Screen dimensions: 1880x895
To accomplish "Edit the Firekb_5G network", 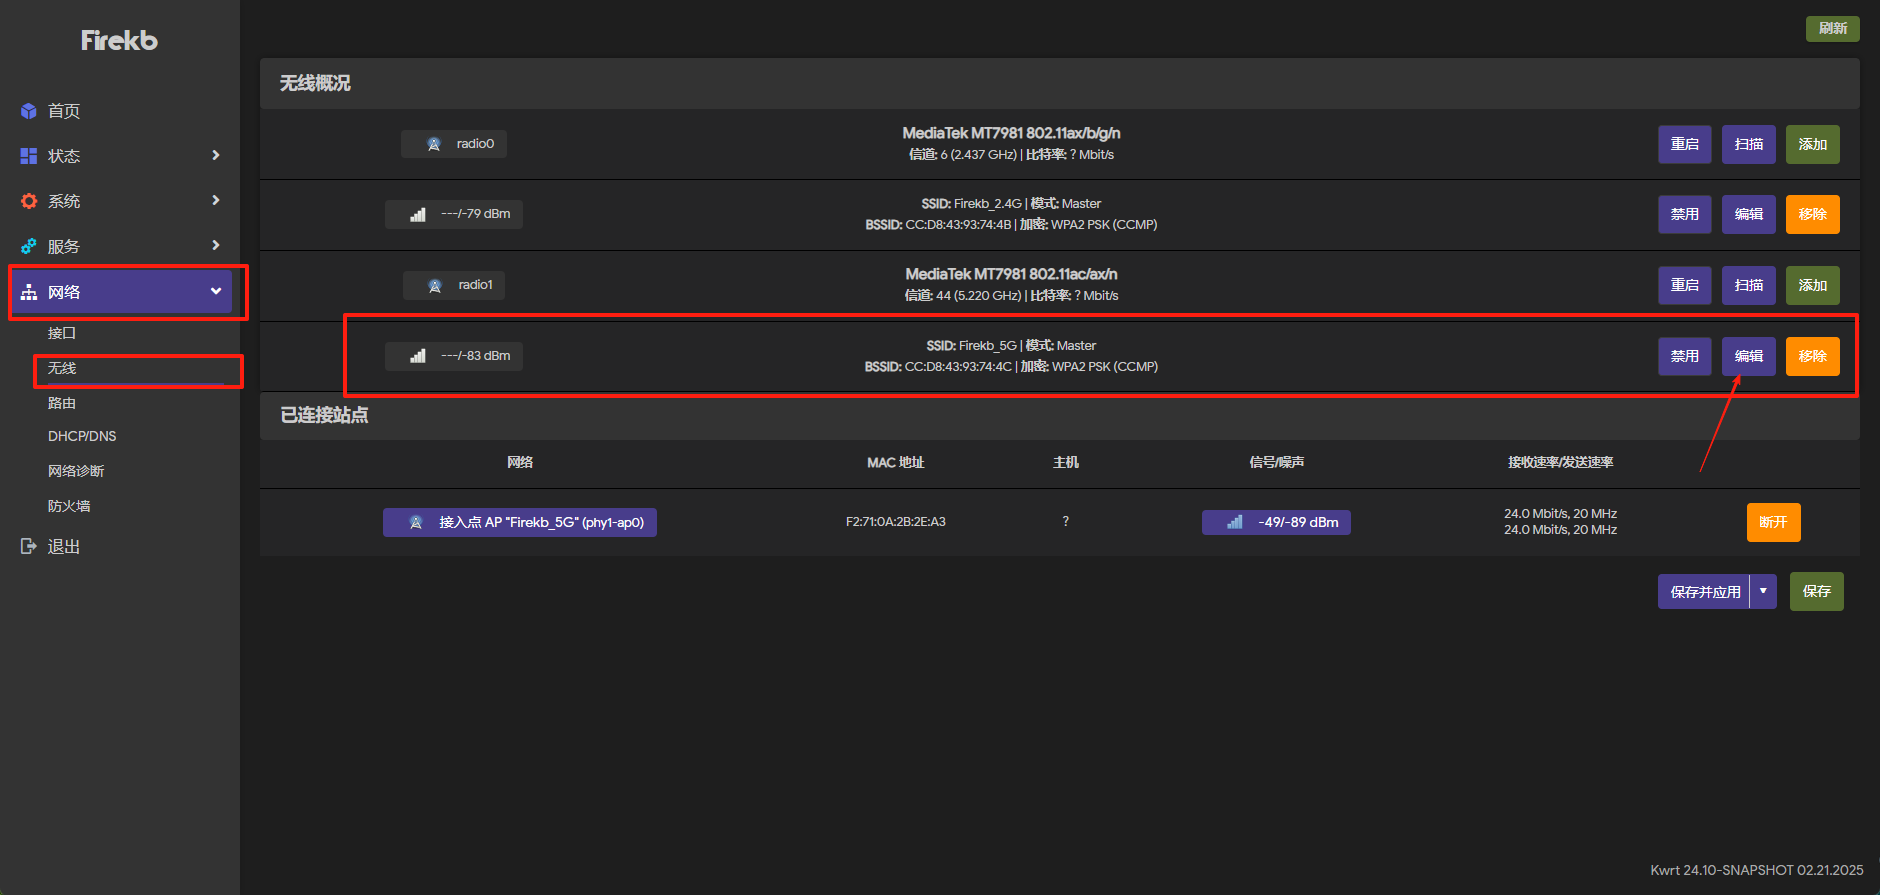I will click(1749, 356).
